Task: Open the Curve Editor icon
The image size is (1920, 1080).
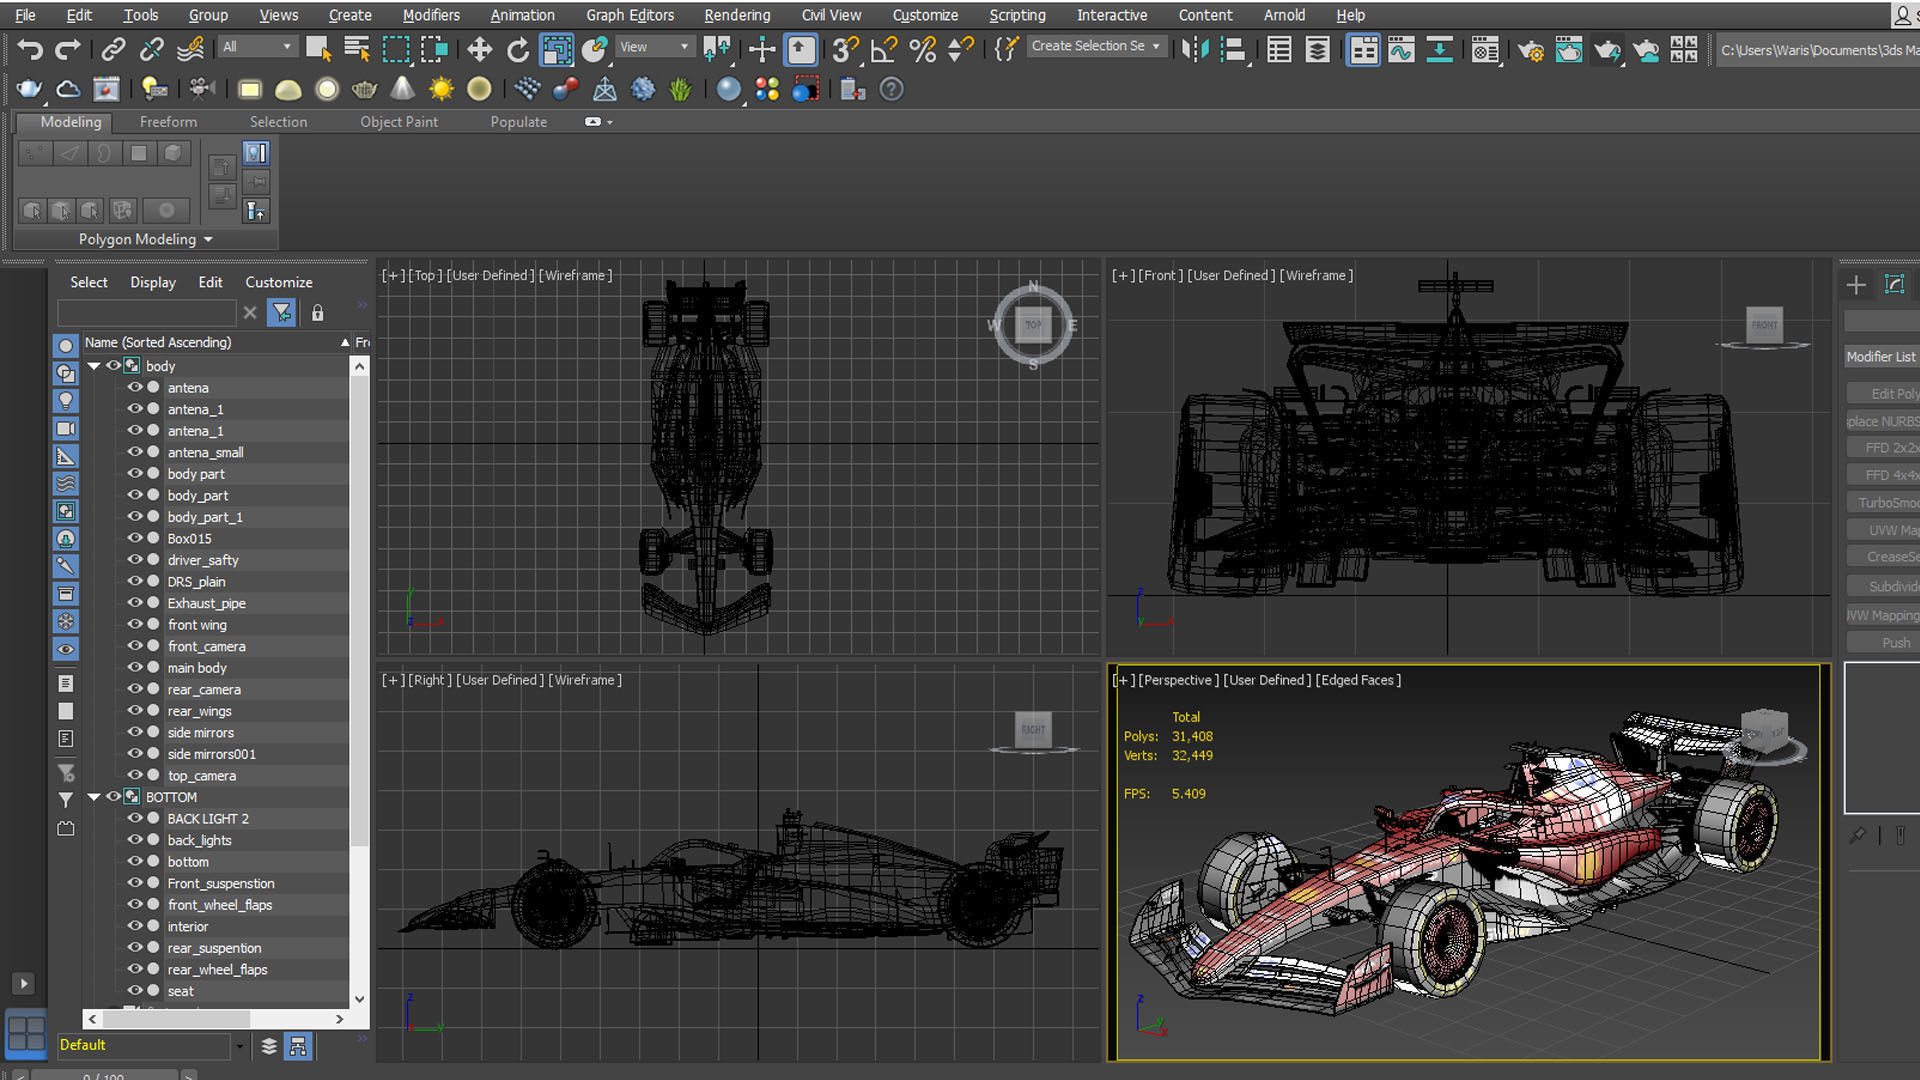Action: (1401, 49)
